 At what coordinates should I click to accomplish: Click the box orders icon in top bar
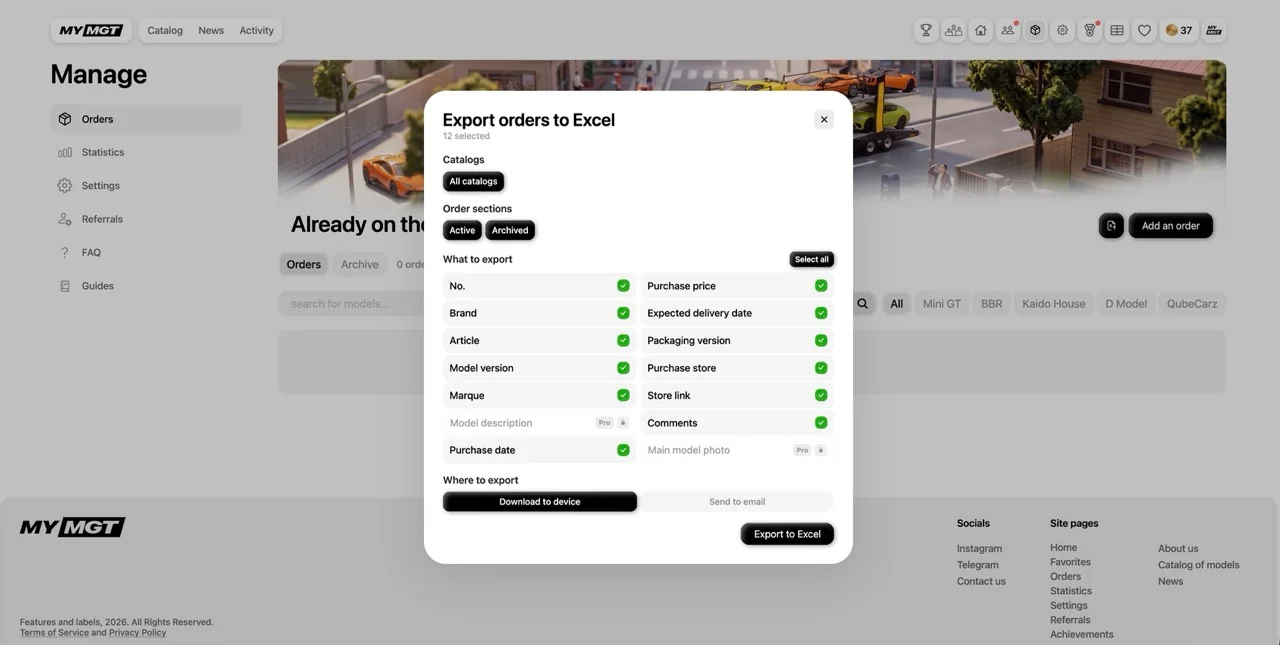[x=1035, y=30]
